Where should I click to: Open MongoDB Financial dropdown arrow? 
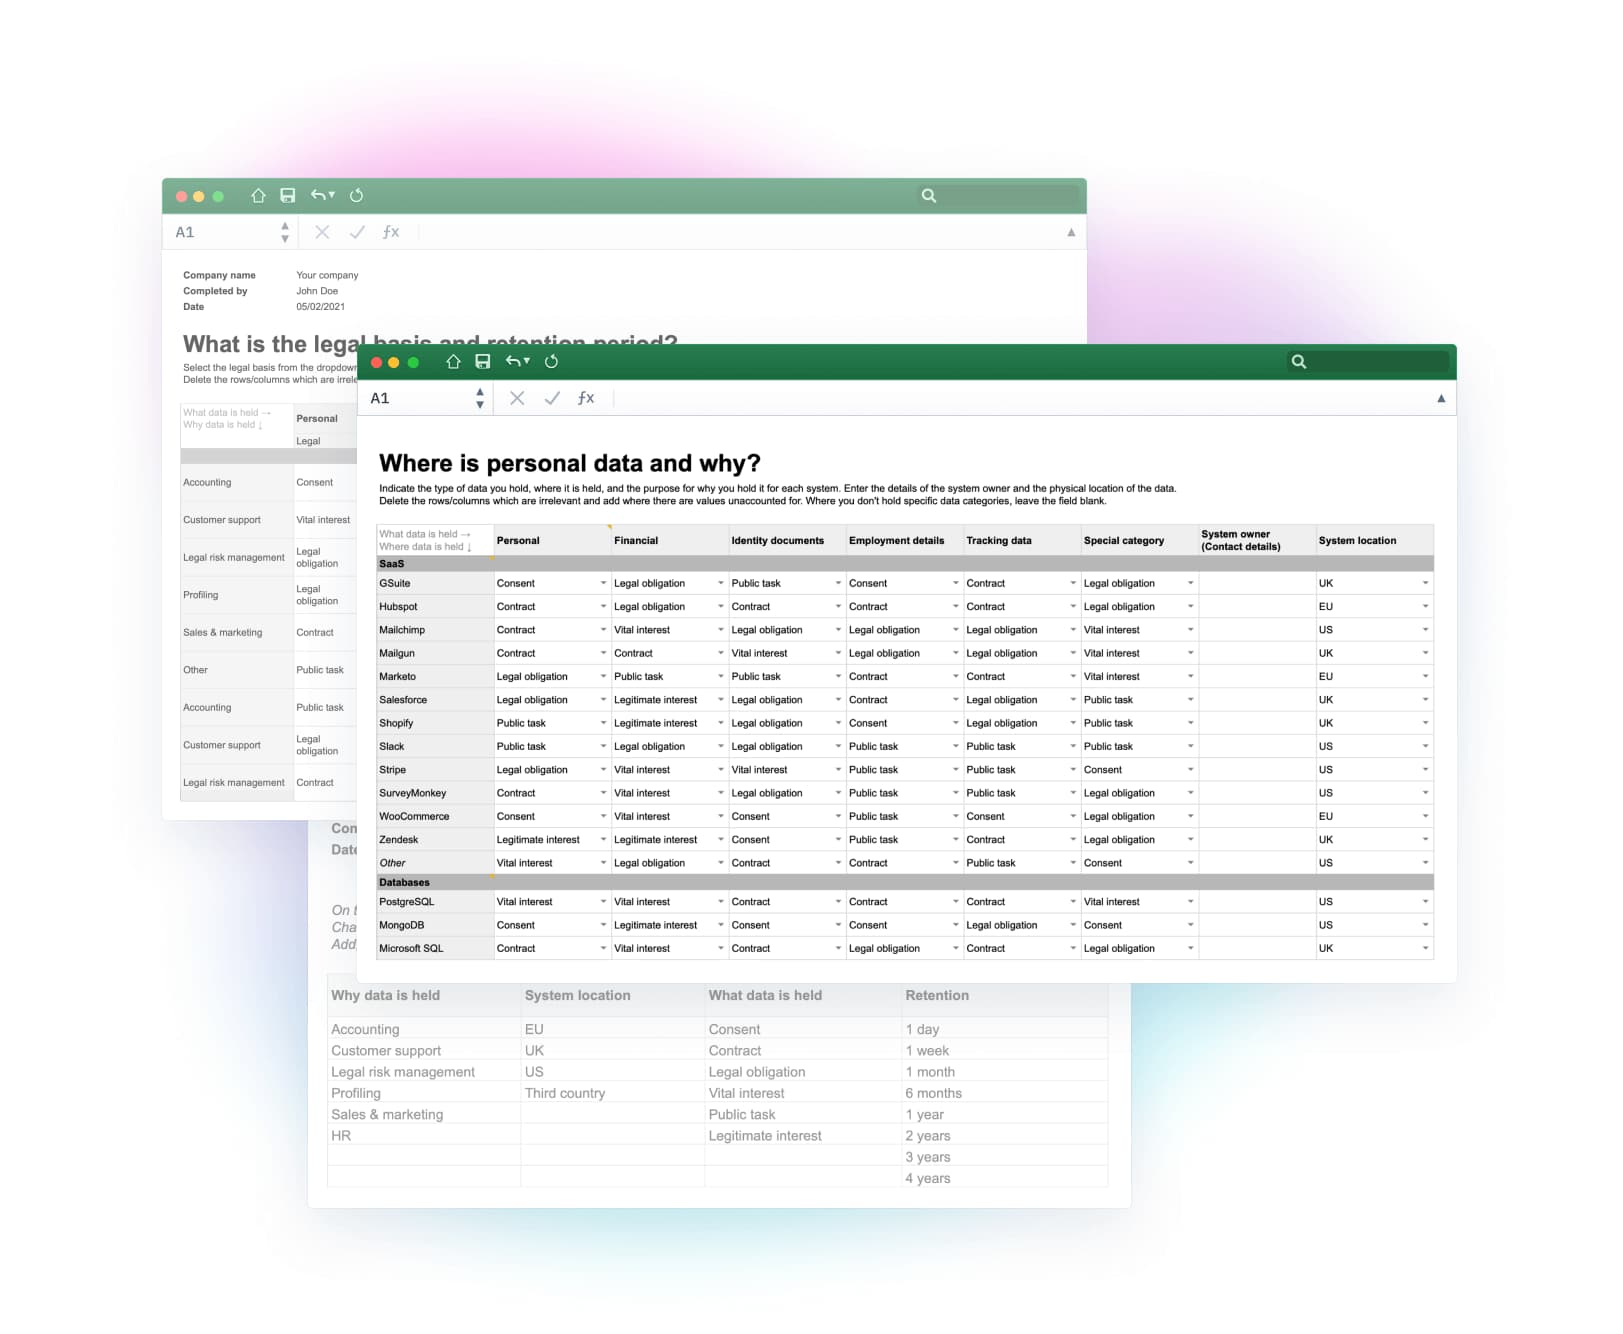click(720, 925)
